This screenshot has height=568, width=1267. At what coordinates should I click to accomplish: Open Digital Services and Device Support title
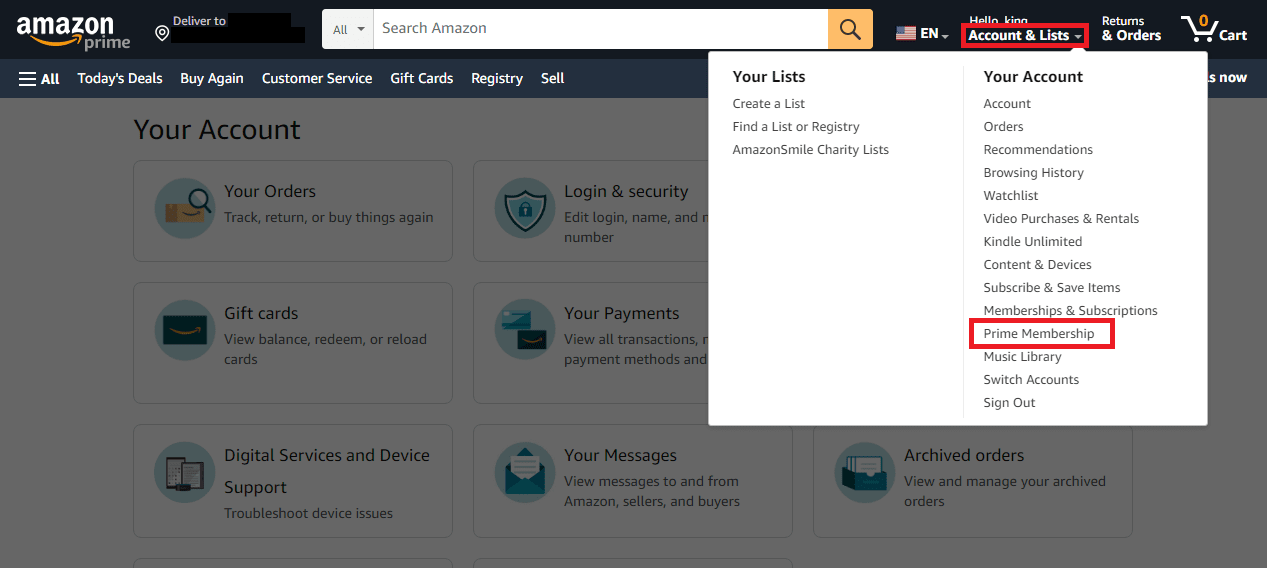coord(327,471)
